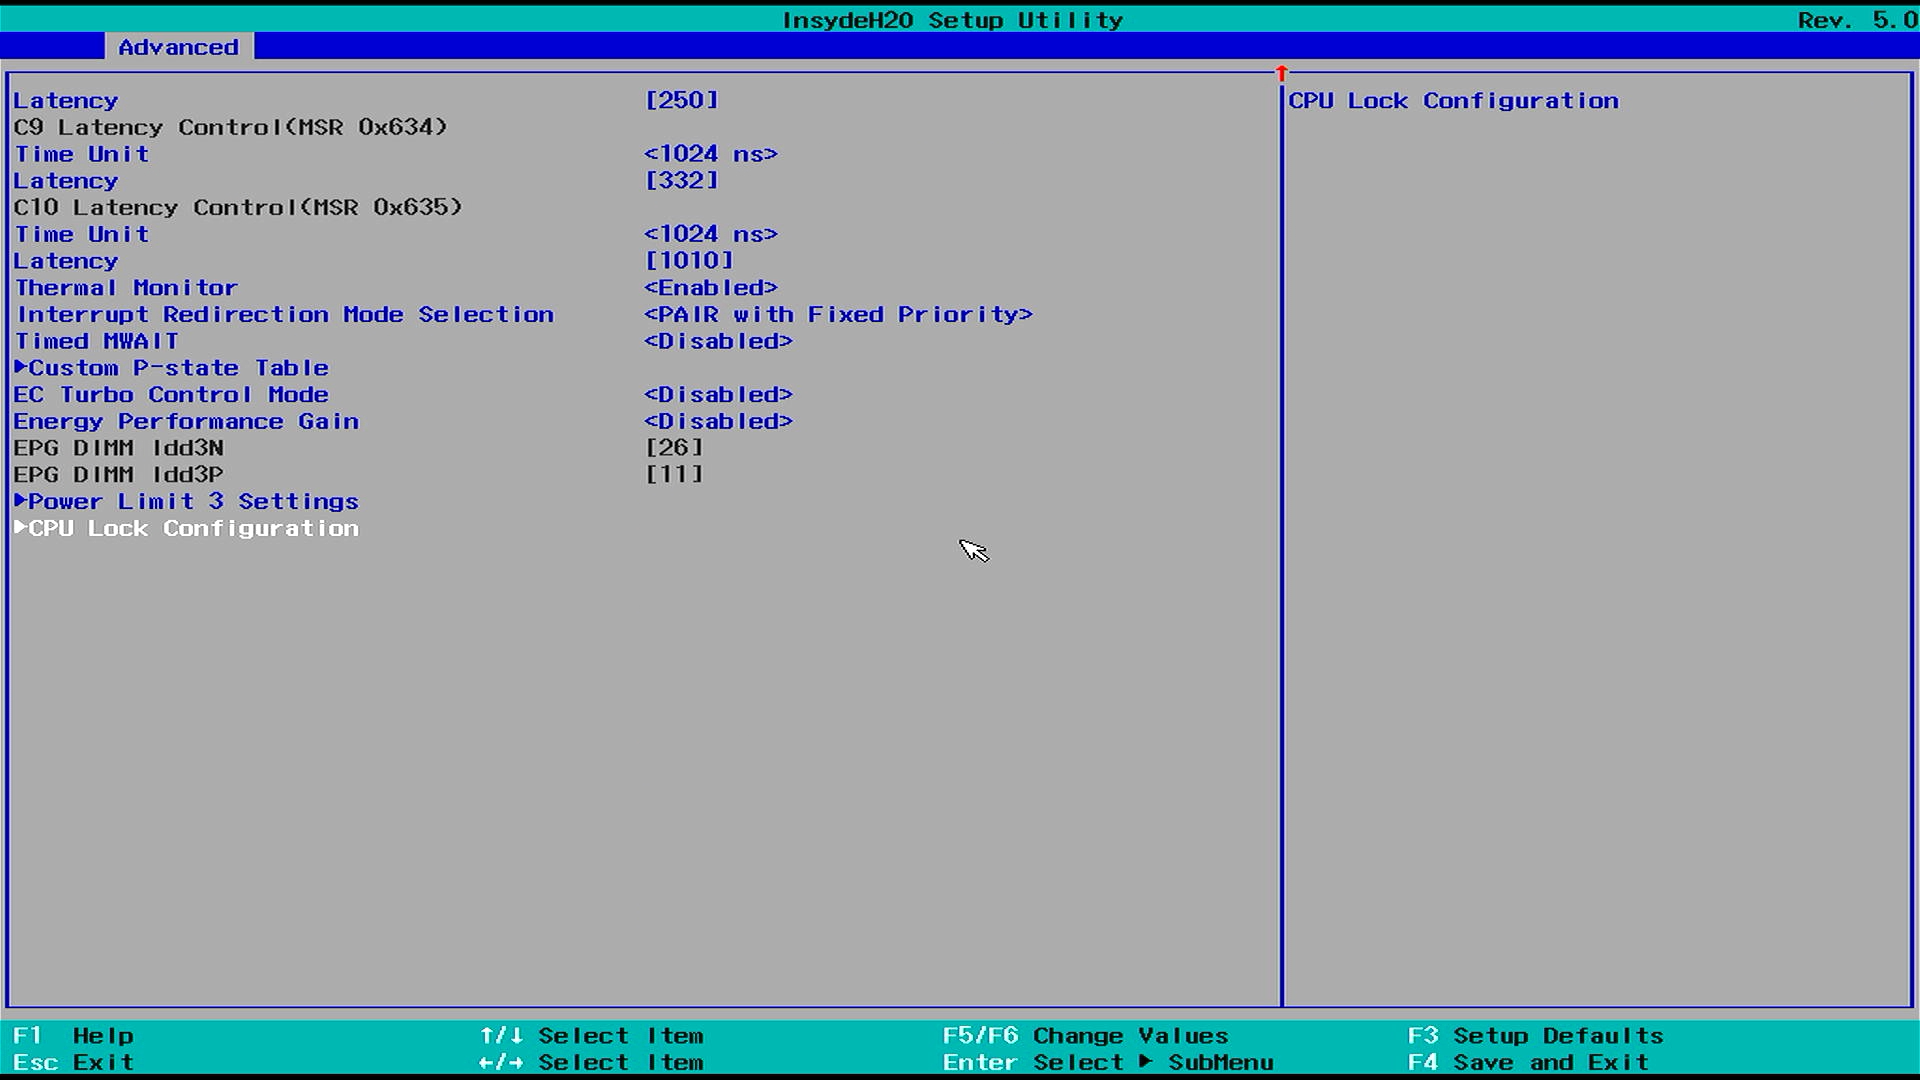The image size is (1920, 1080).
Task: Edit C10 Latency value 1010
Action: point(689,261)
